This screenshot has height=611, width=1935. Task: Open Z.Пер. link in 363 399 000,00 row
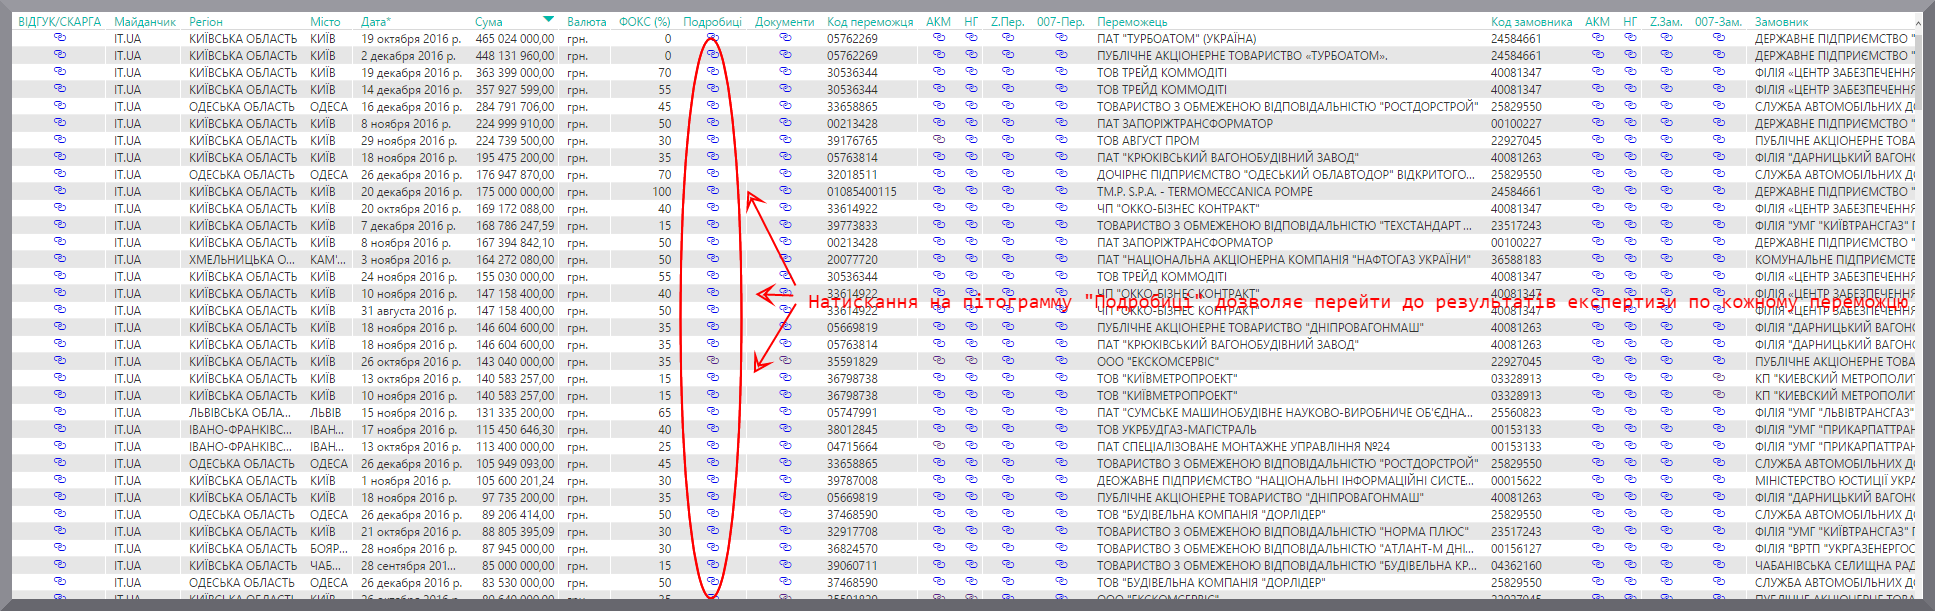click(1007, 72)
